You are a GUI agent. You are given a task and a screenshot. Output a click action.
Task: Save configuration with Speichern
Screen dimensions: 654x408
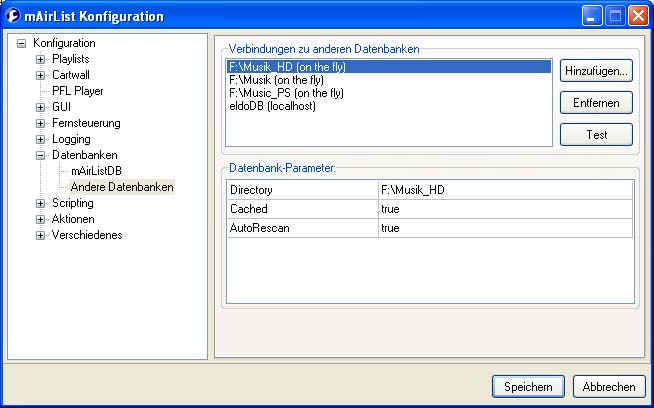pyautogui.click(x=528, y=387)
